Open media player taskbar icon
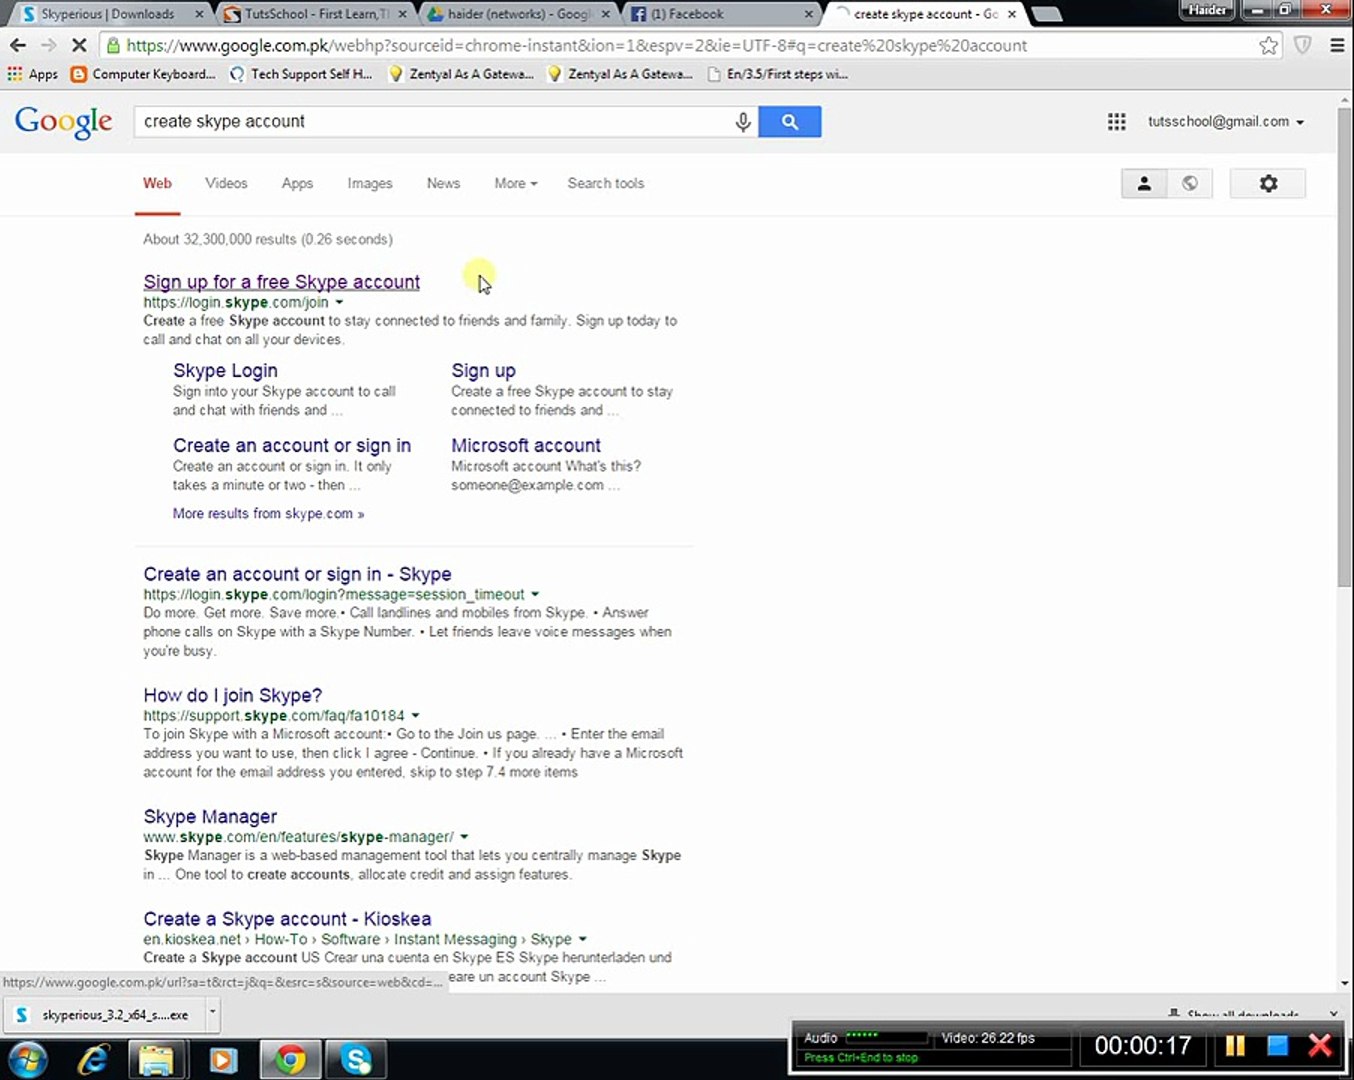 pos(222,1059)
